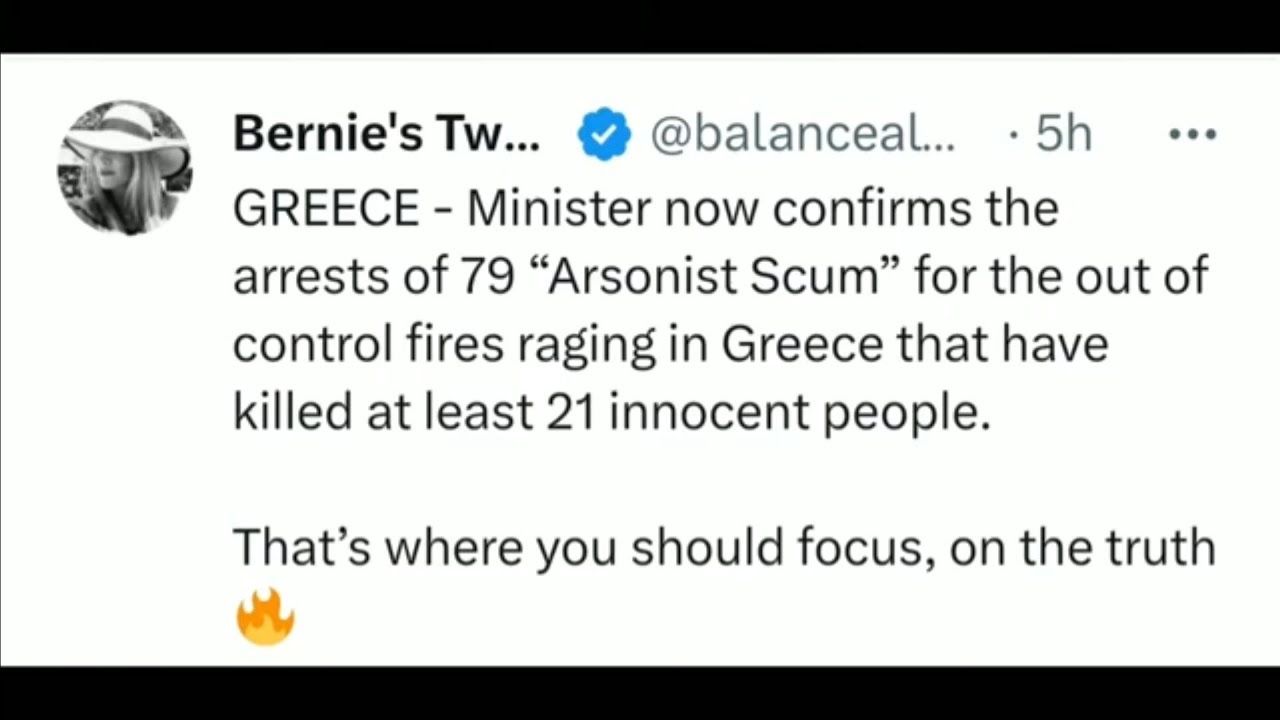
Task: Open the Bernie's Tw... display name
Action: click(x=386, y=135)
